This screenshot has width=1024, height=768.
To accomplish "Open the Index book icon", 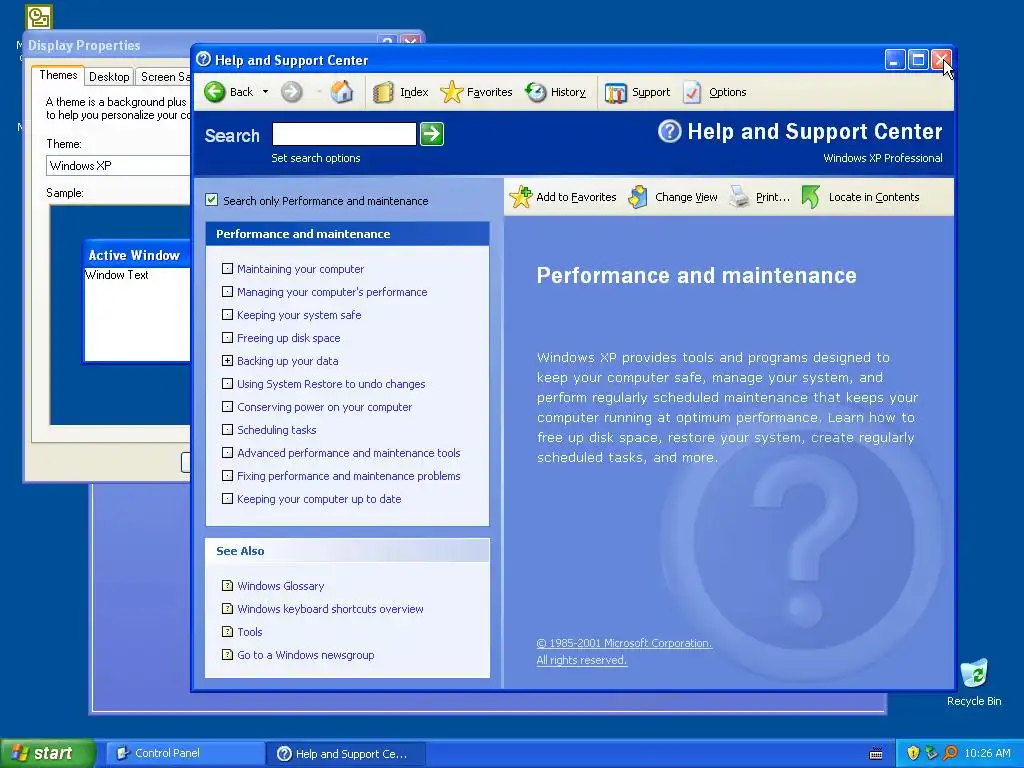I will 383,92.
